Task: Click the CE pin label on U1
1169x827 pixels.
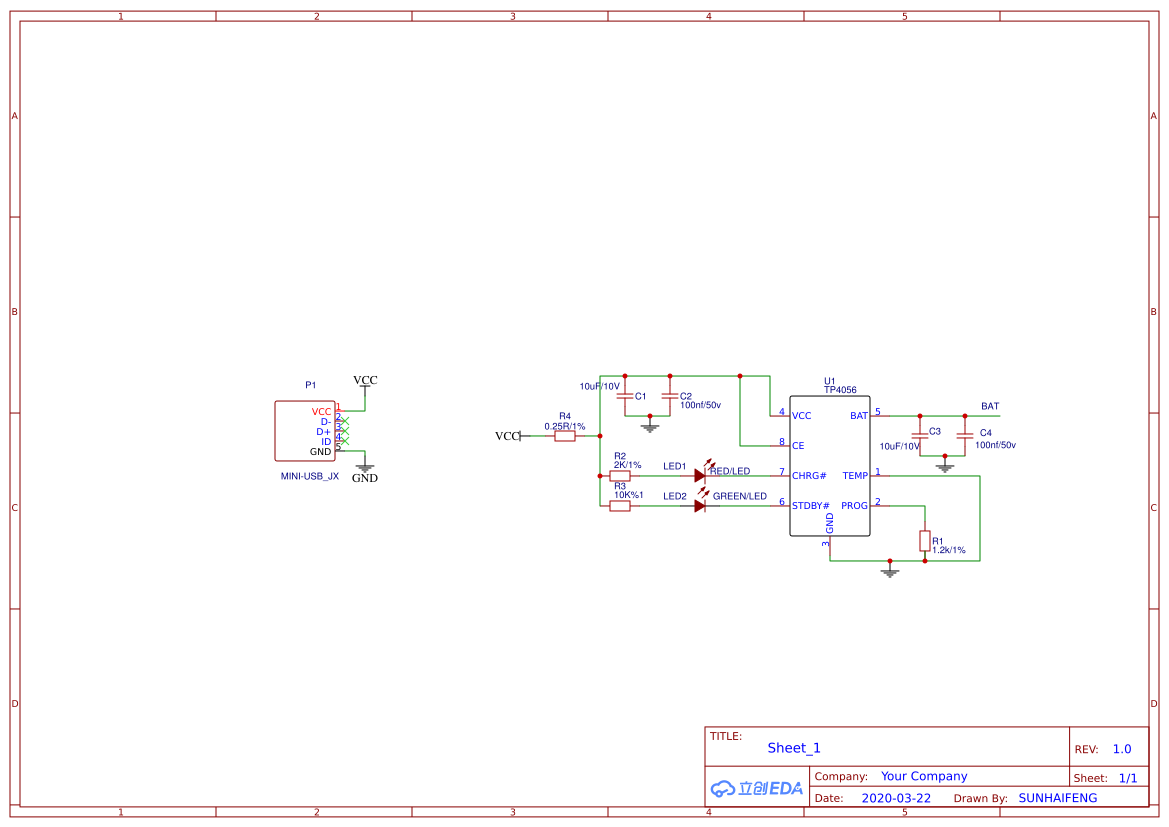Action: point(798,446)
